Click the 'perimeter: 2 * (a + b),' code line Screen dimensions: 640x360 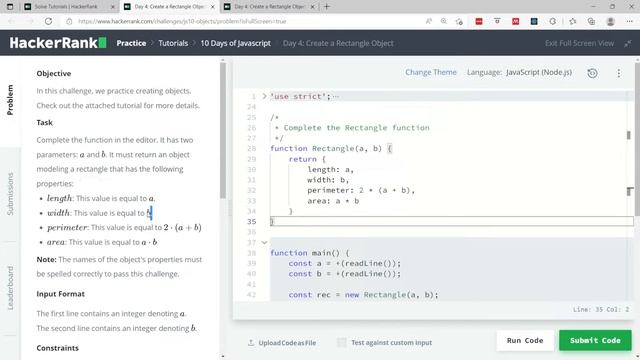coord(361,190)
